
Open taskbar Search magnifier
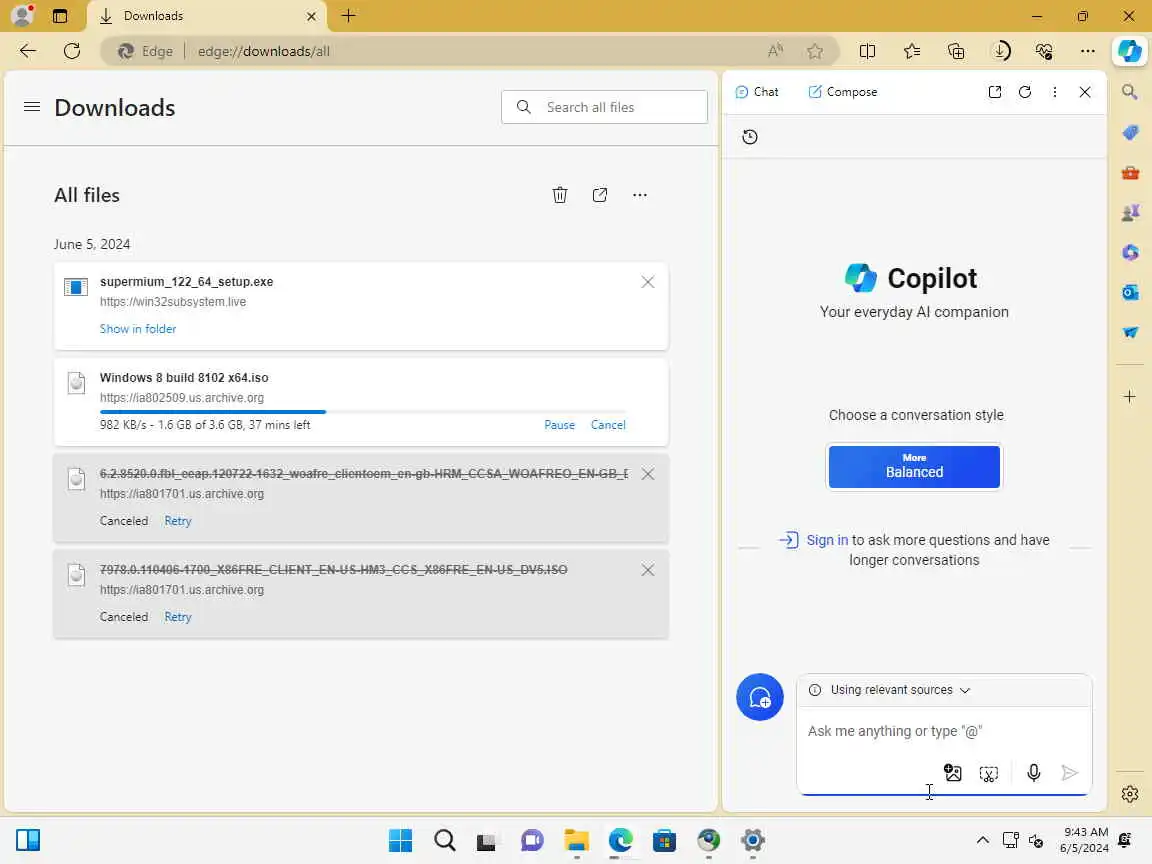[444, 840]
